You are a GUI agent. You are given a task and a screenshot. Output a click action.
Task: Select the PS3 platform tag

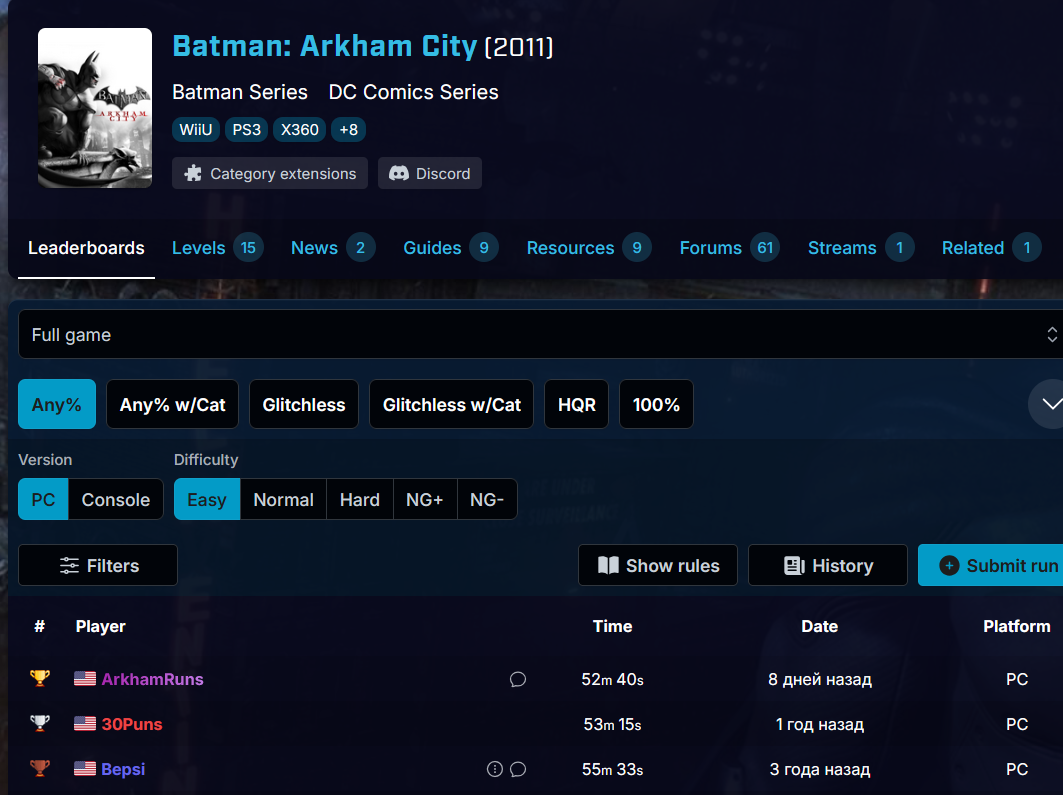(247, 129)
